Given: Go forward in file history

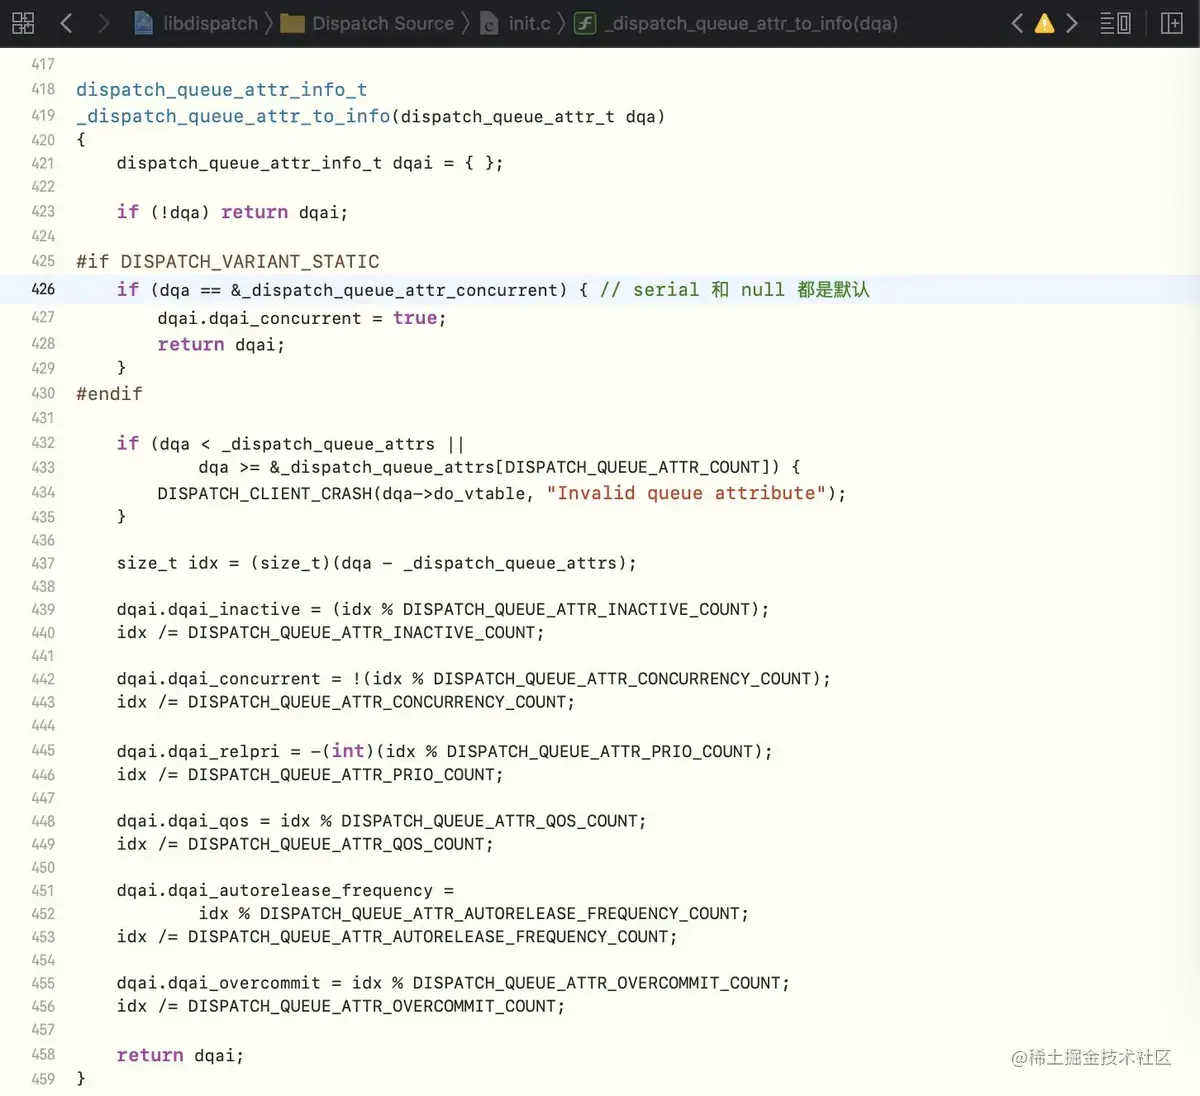Looking at the screenshot, I should (103, 23).
